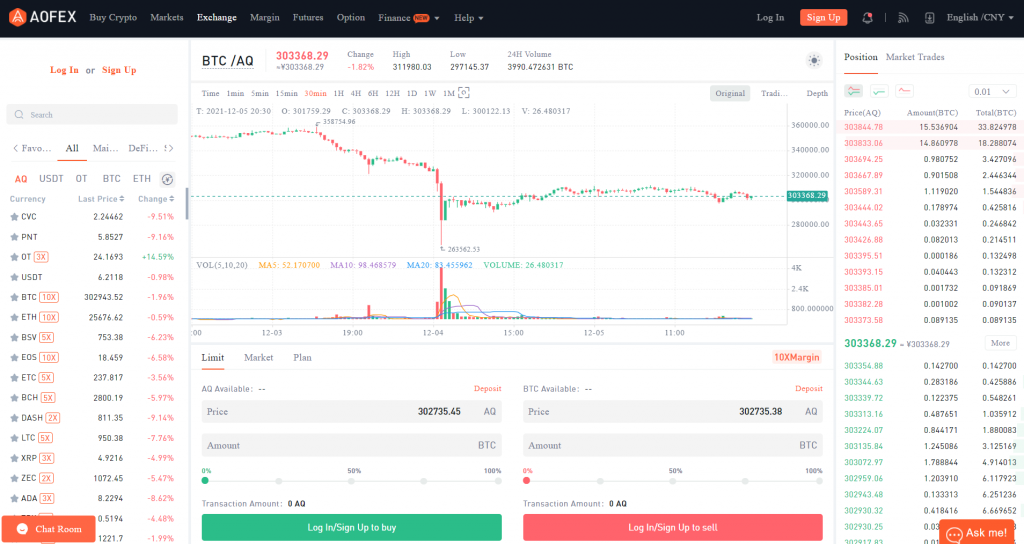Open the RSS feed icon in header

click(x=903, y=18)
